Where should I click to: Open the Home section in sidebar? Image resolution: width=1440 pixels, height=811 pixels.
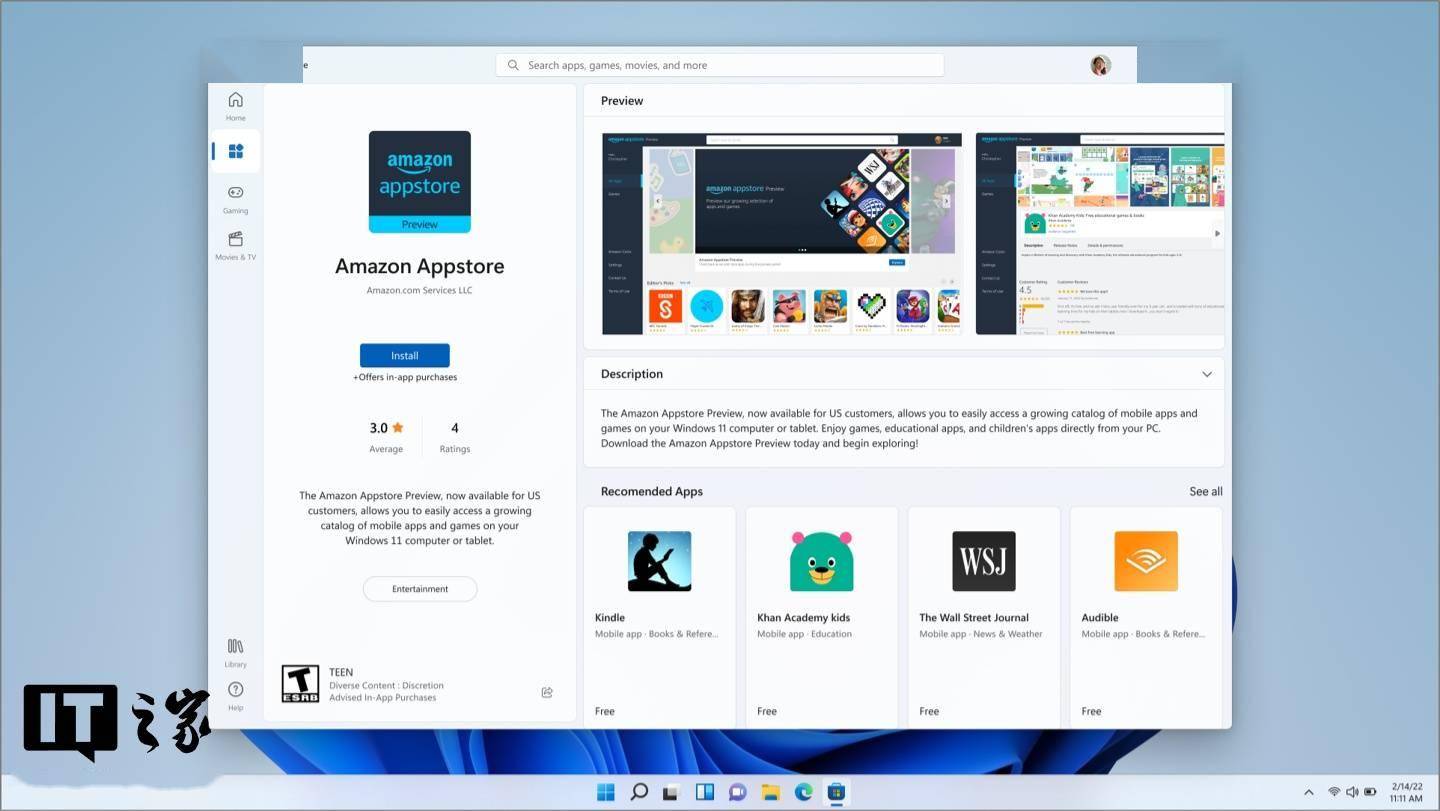pyautogui.click(x=235, y=105)
